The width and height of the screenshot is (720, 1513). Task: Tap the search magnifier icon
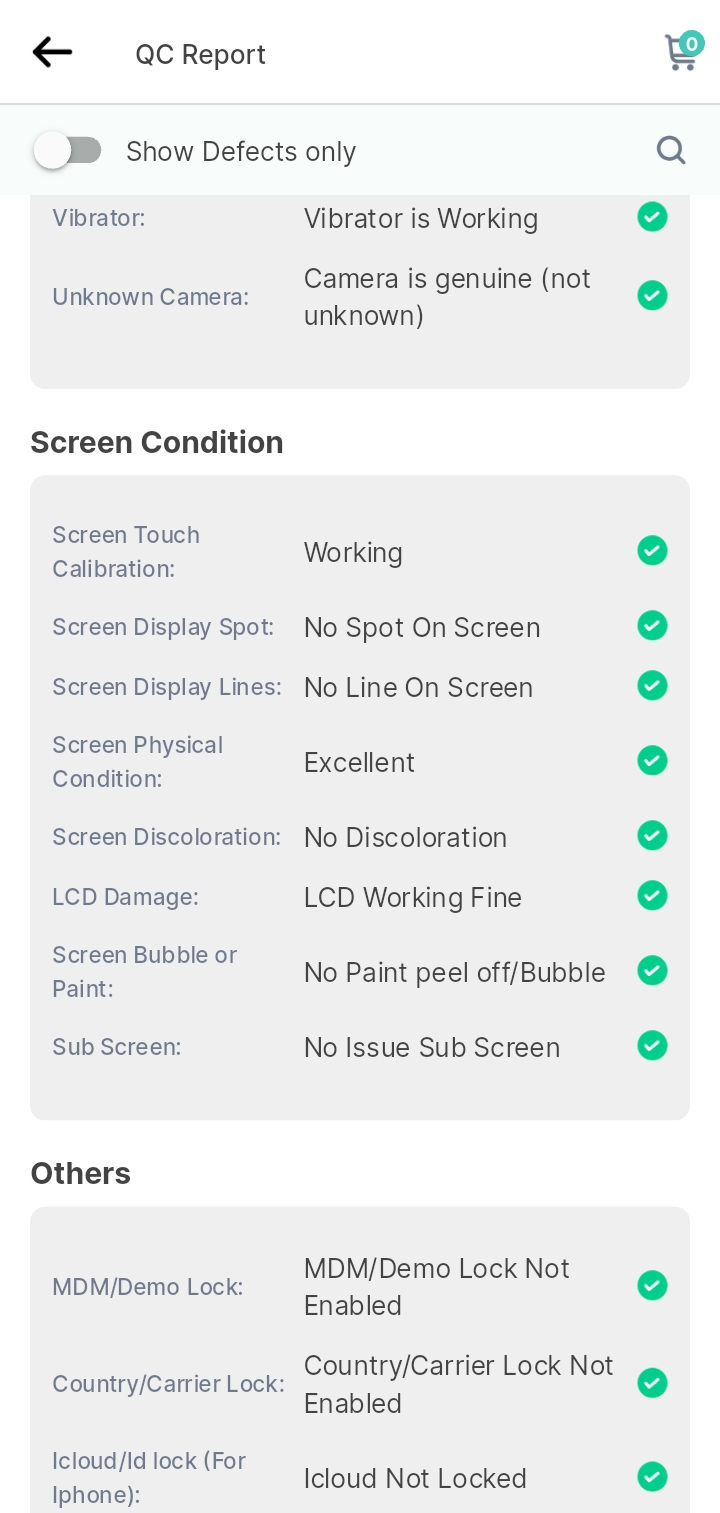point(671,150)
